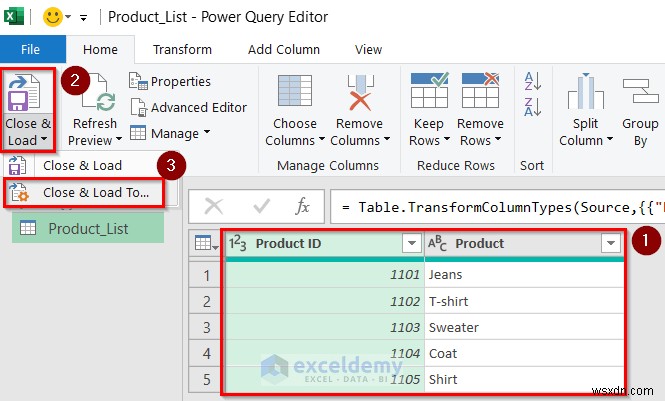Click the cell containing Coat
Image resolution: width=665 pixels, height=401 pixels.
(524, 353)
